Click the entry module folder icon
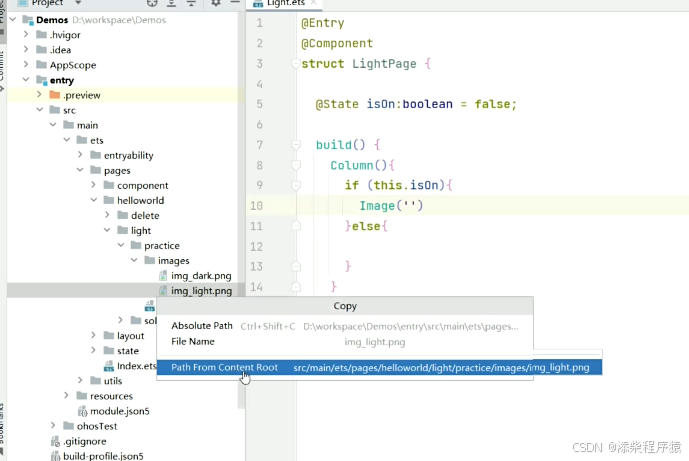This screenshot has width=689, height=461. pos(42,80)
